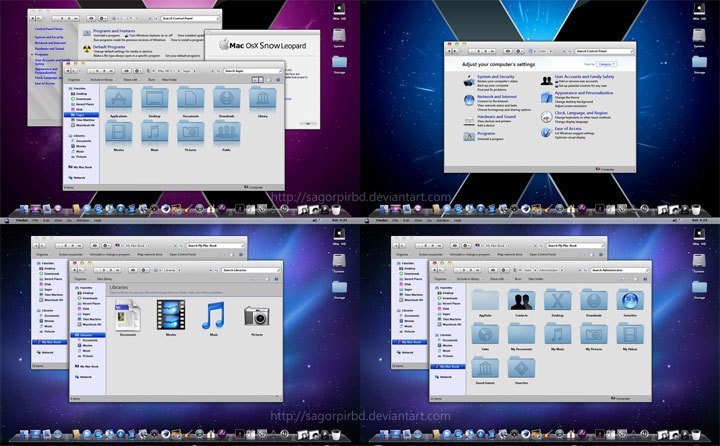Open Pictures camera icon in Libraries window

pos(257,316)
